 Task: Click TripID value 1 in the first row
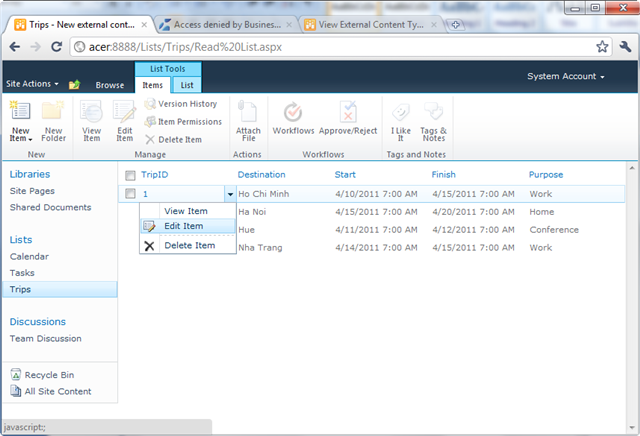pyautogui.click(x=145, y=194)
